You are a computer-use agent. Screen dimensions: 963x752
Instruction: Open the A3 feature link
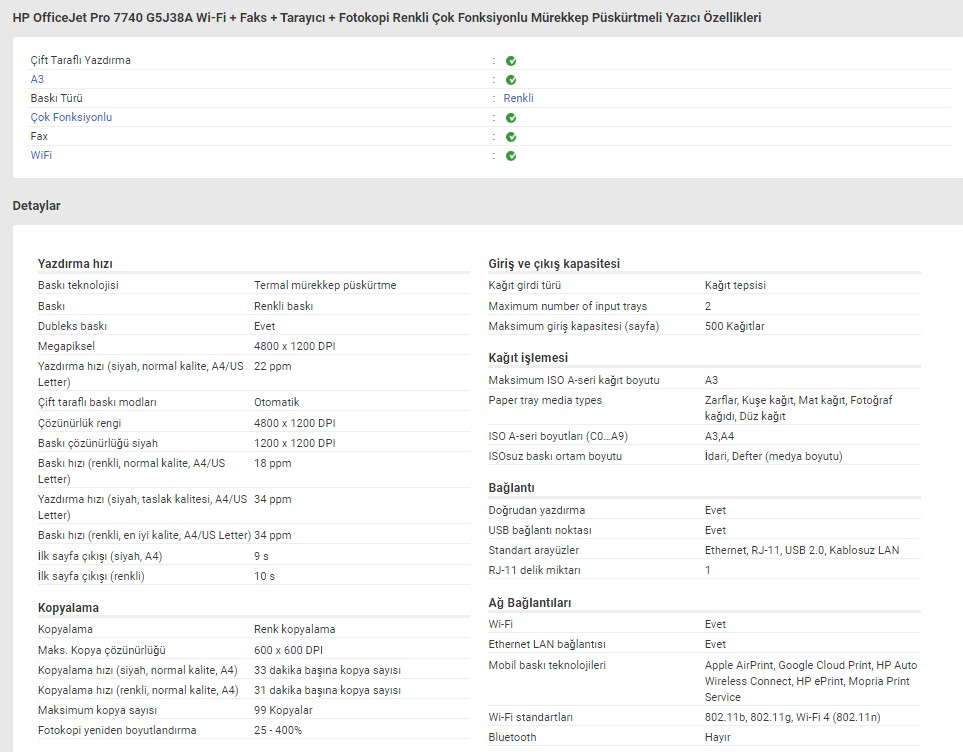[x=37, y=79]
